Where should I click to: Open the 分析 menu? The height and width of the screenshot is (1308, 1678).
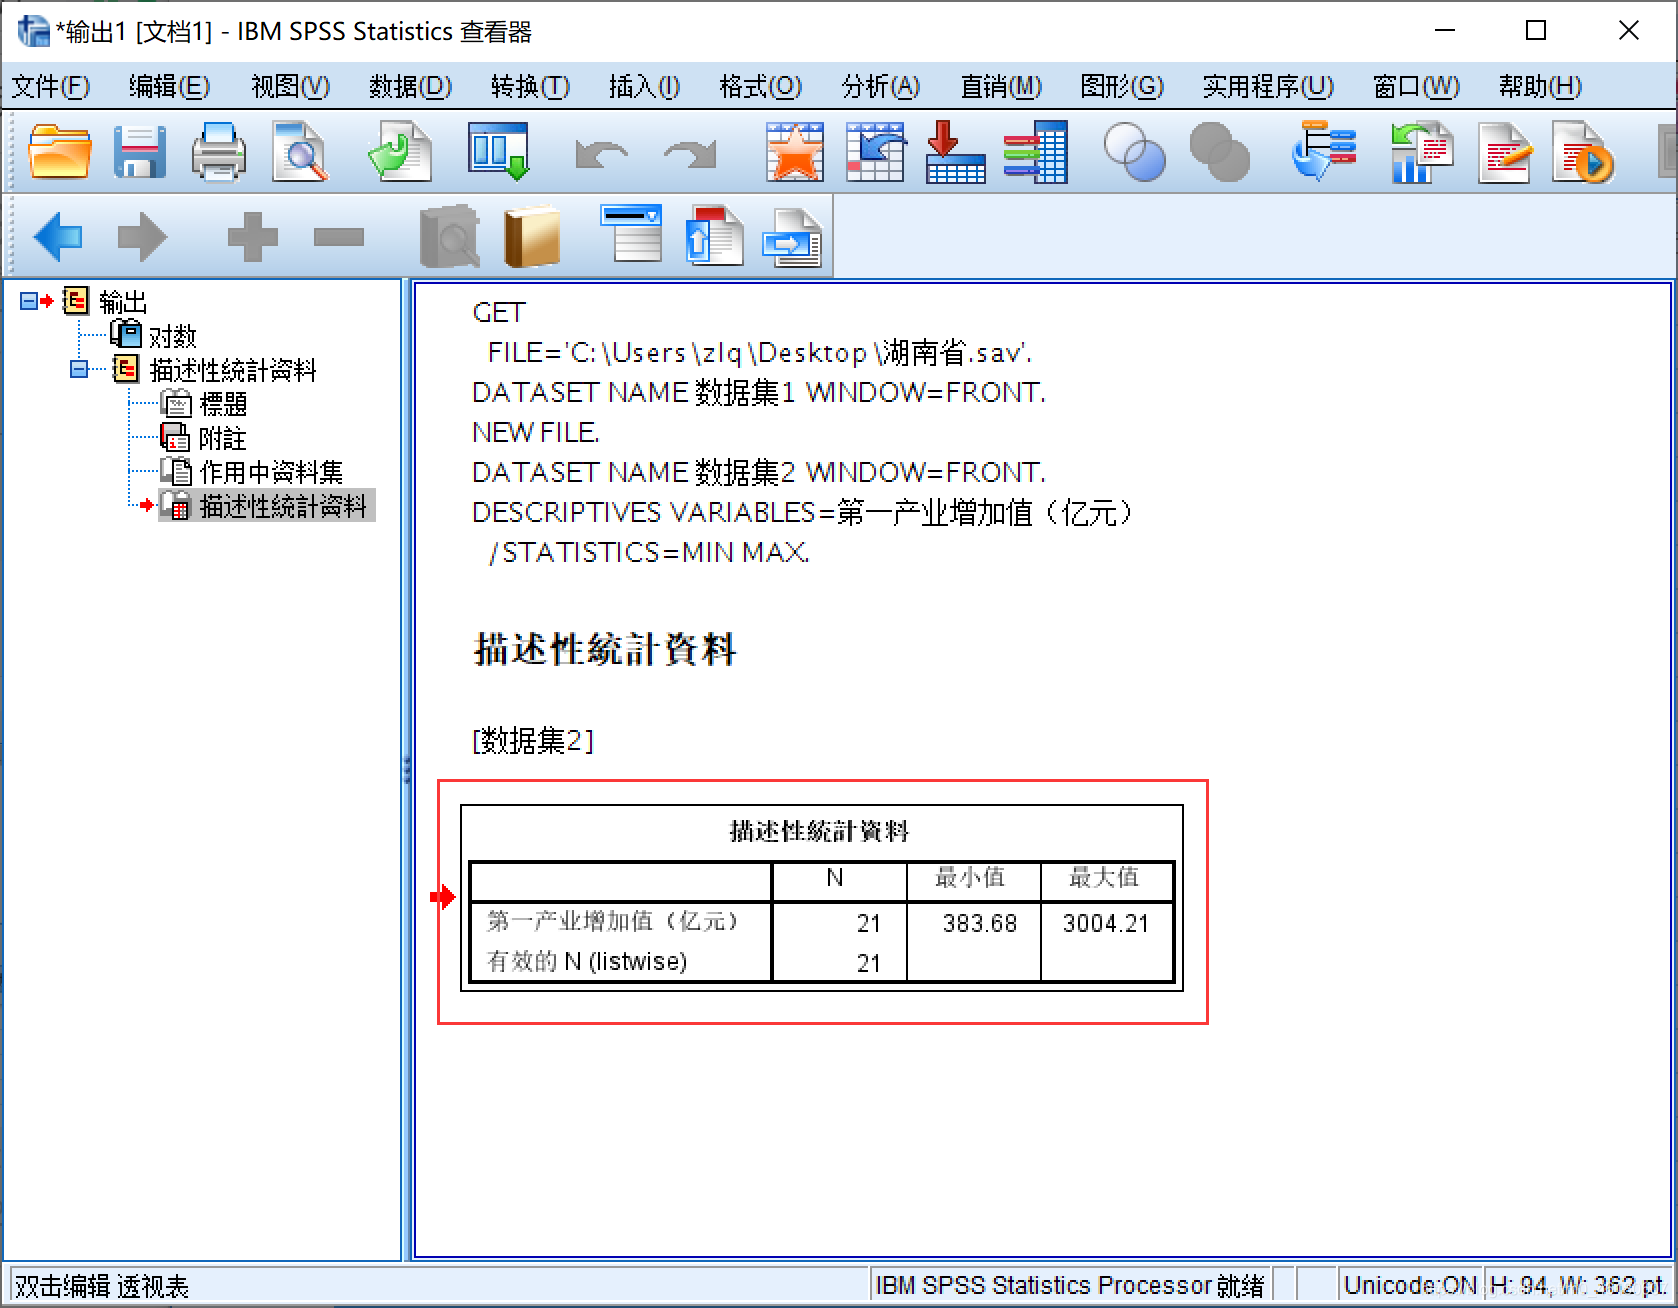(x=880, y=87)
